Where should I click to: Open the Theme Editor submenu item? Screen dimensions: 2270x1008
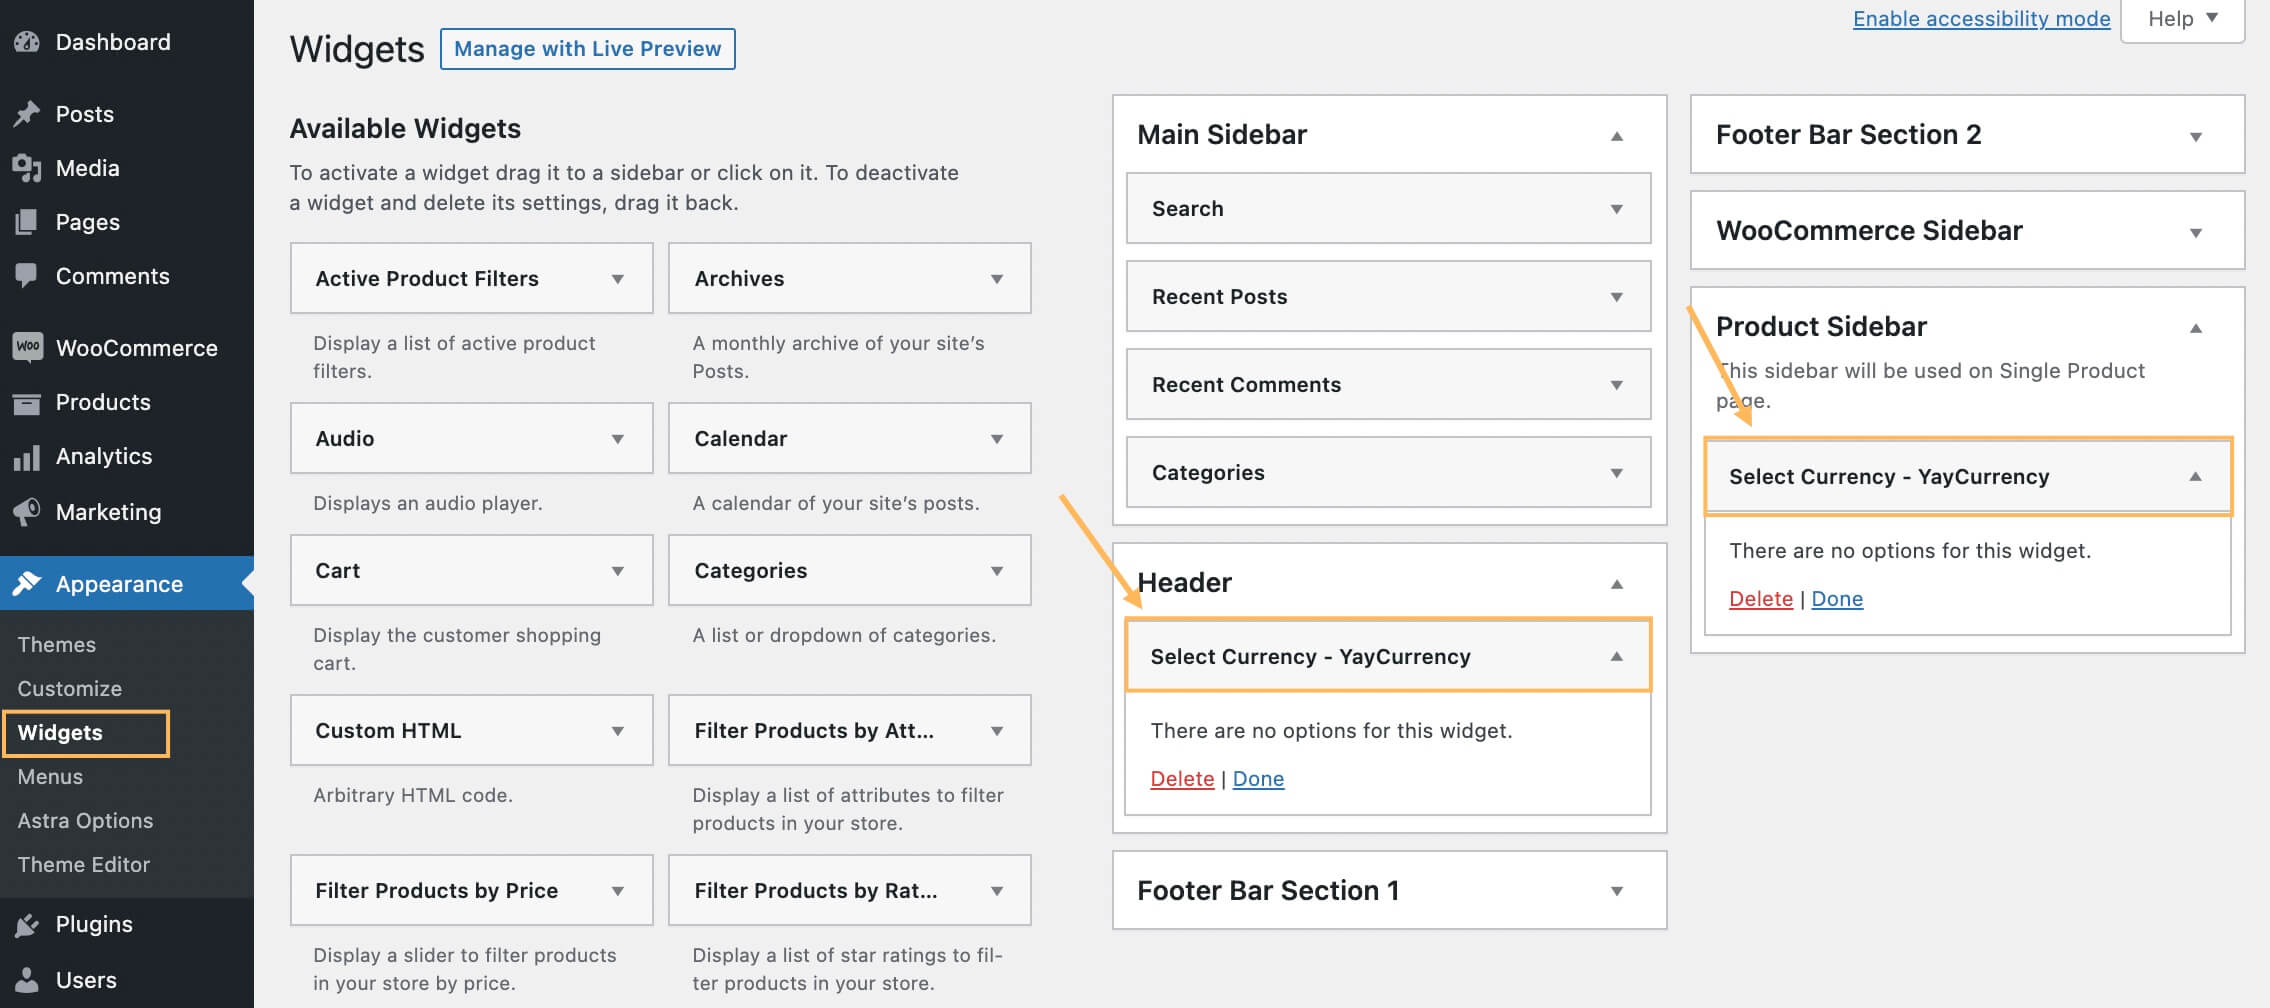pos(84,865)
